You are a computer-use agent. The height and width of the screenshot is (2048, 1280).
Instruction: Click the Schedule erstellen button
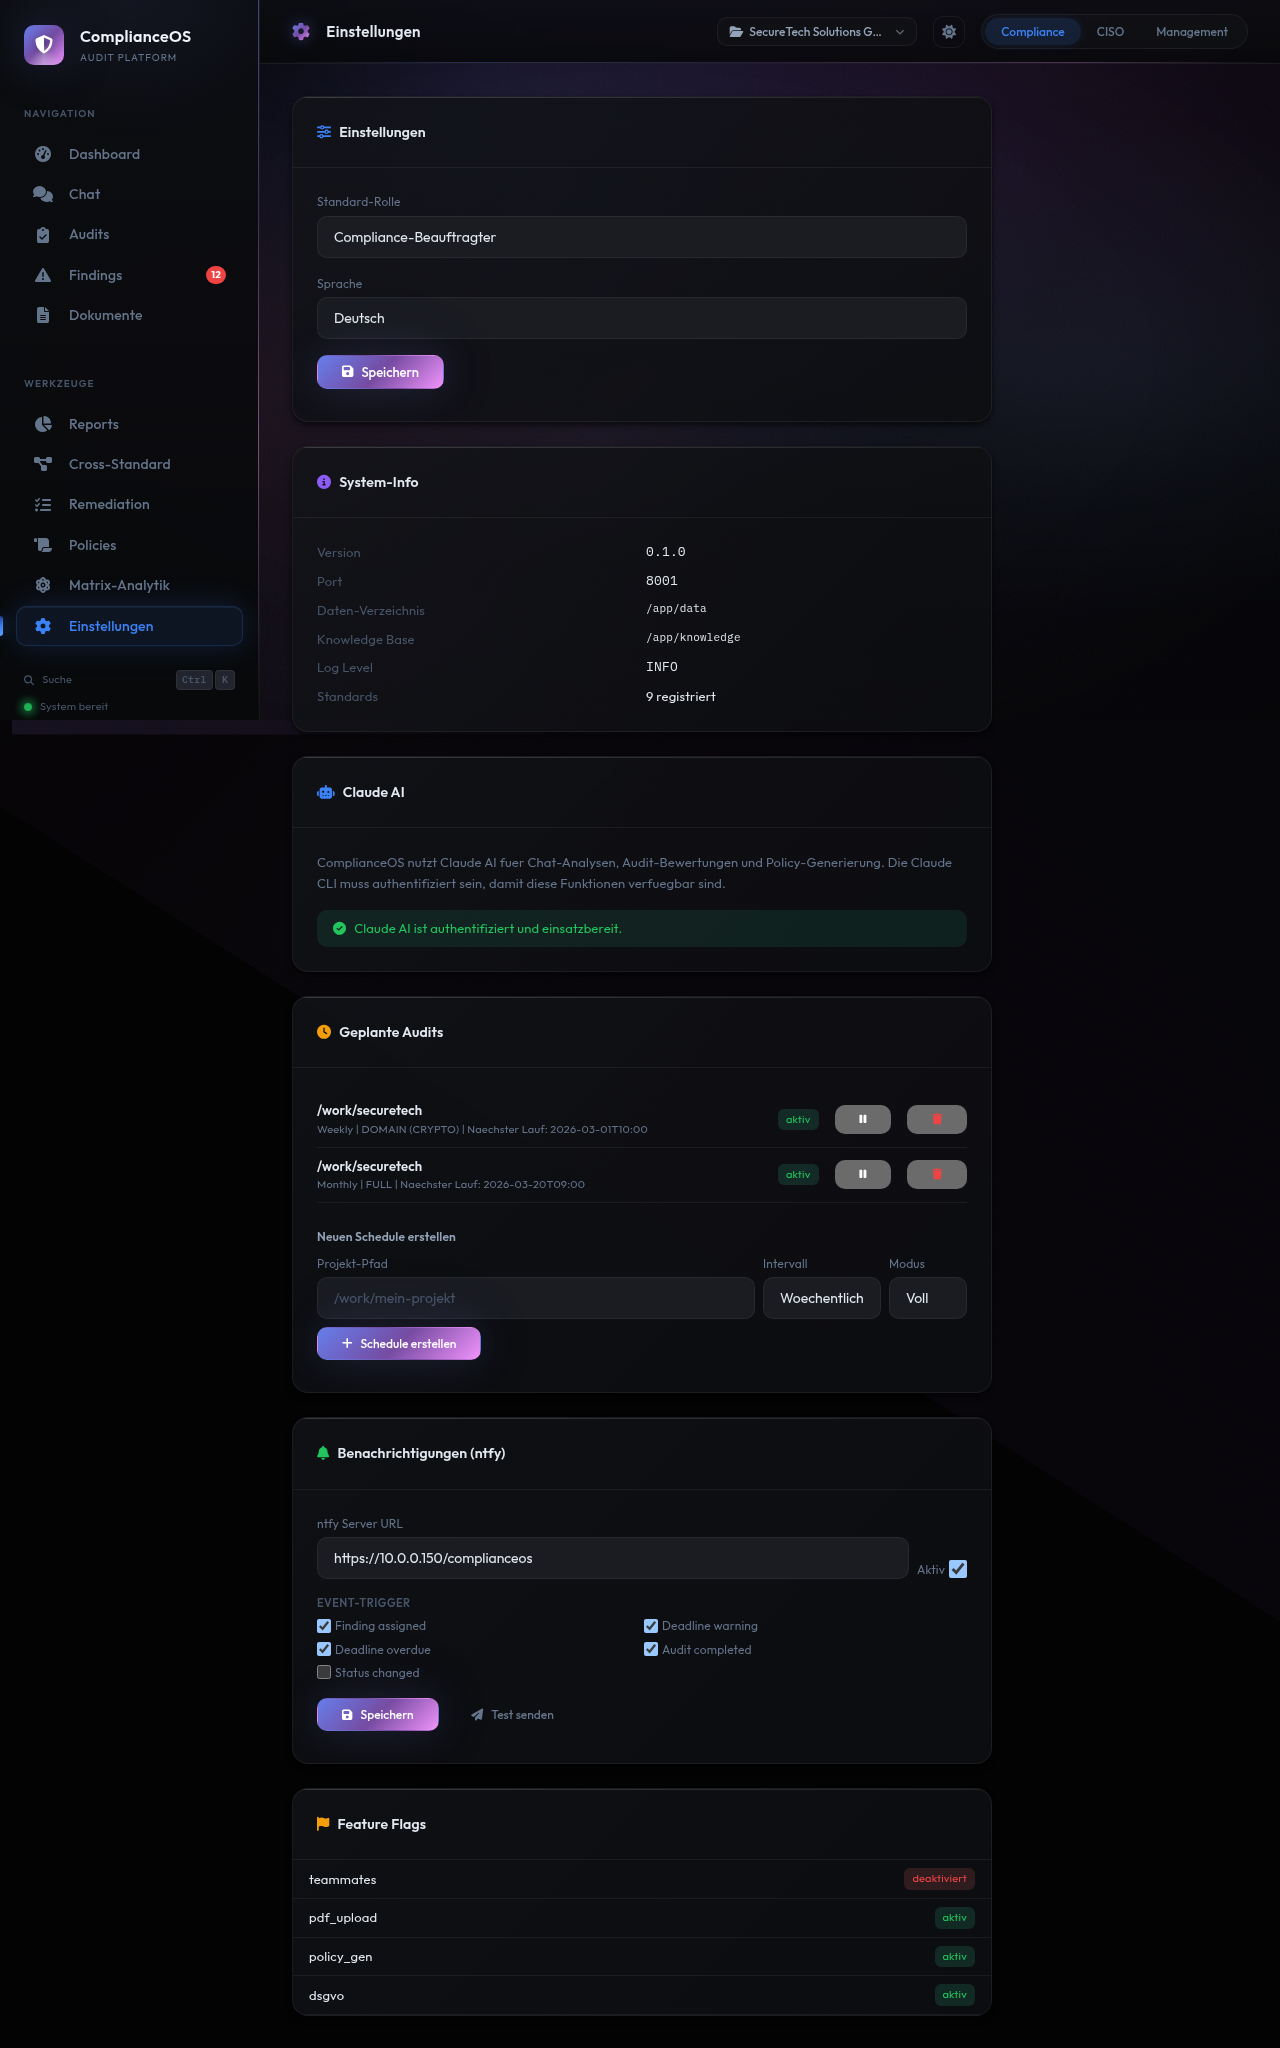pyautogui.click(x=398, y=1343)
